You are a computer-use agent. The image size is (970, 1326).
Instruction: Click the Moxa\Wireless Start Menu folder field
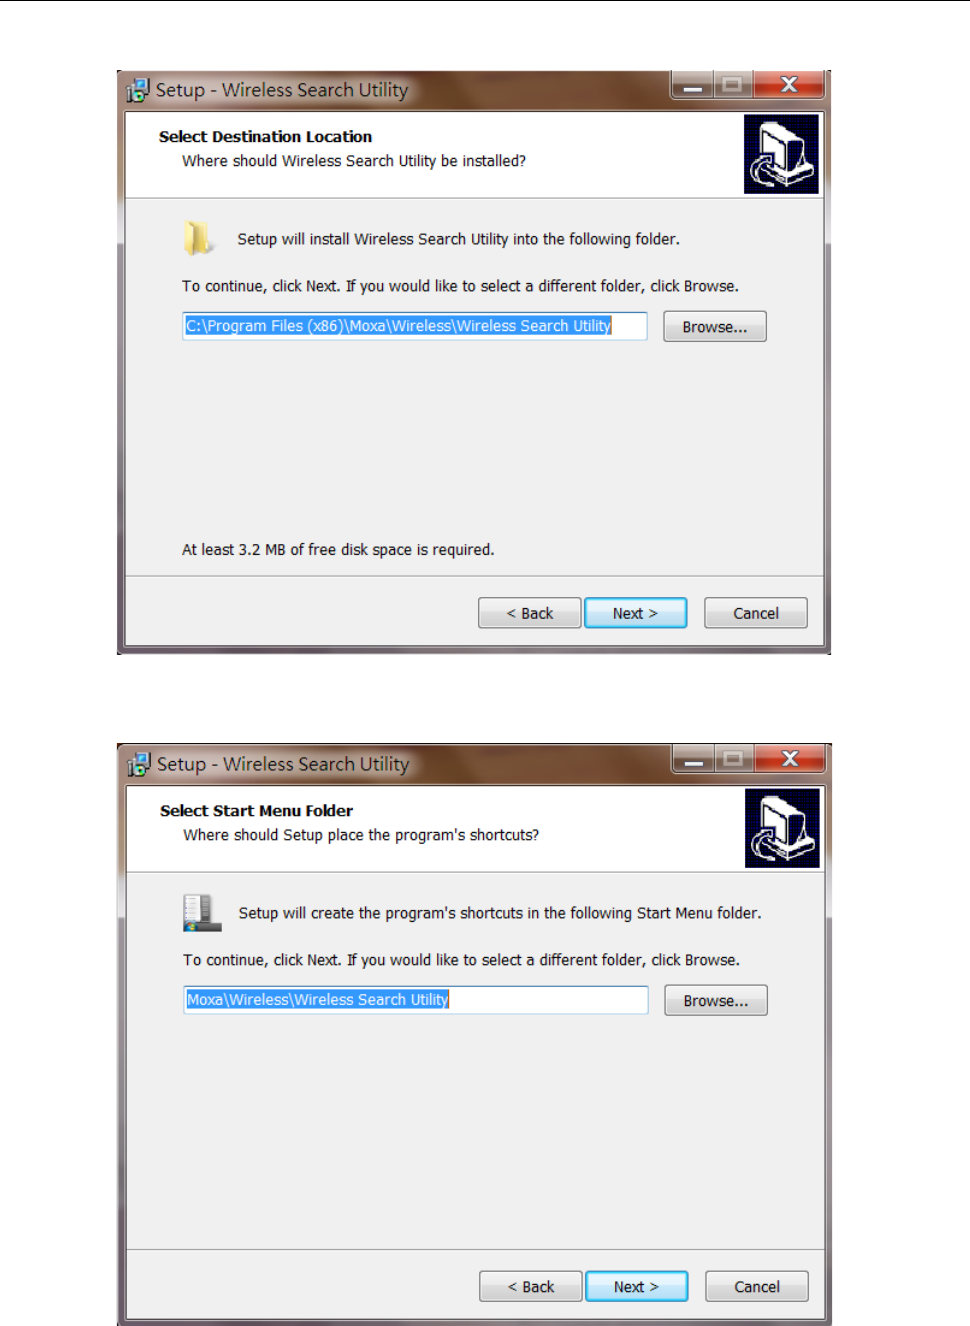tap(416, 1000)
